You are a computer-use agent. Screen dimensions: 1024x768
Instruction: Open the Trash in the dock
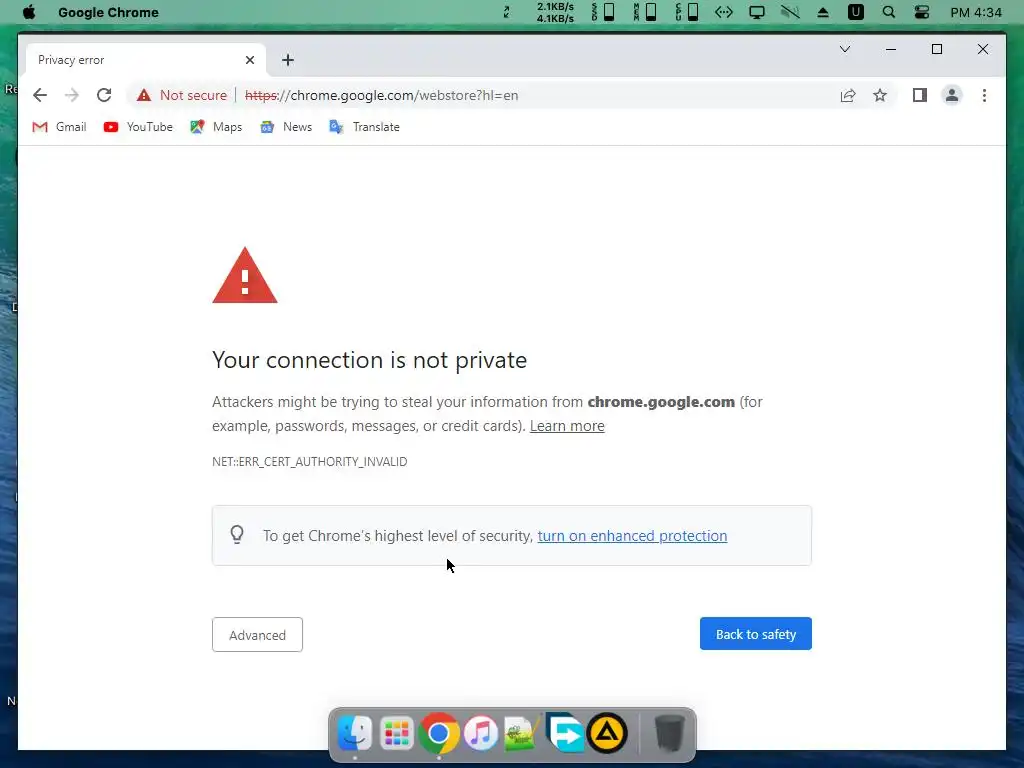click(669, 733)
